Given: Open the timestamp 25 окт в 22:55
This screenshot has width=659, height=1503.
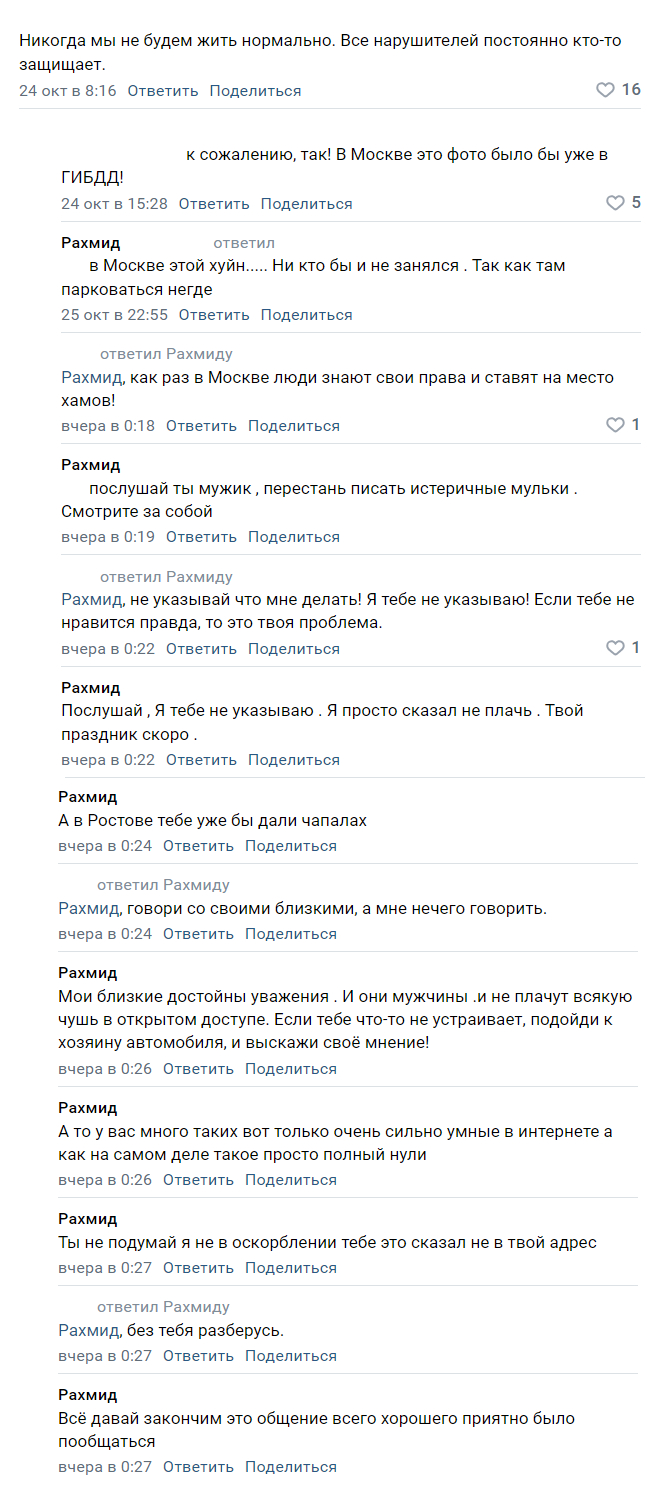Looking at the screenshot, I should click(114, 315).
